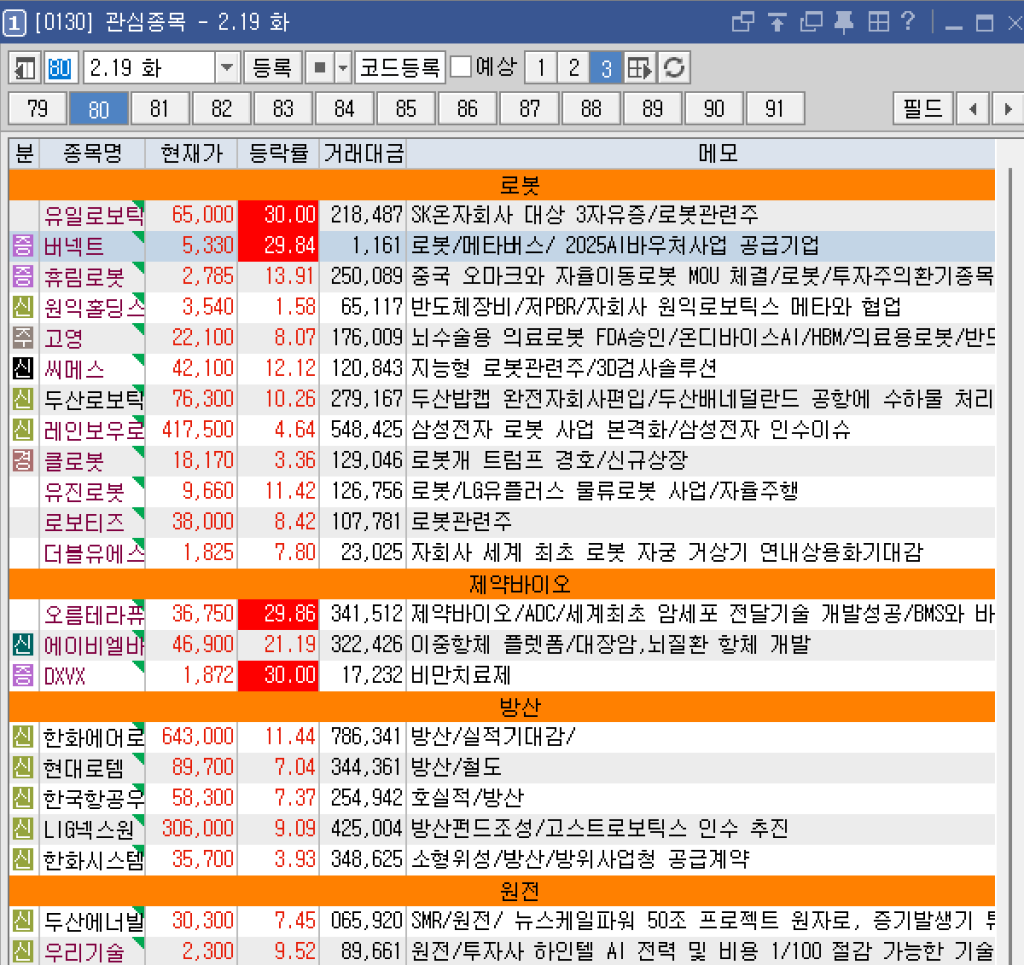
Task: Select view mode 3 button
Action: point(606,67)
